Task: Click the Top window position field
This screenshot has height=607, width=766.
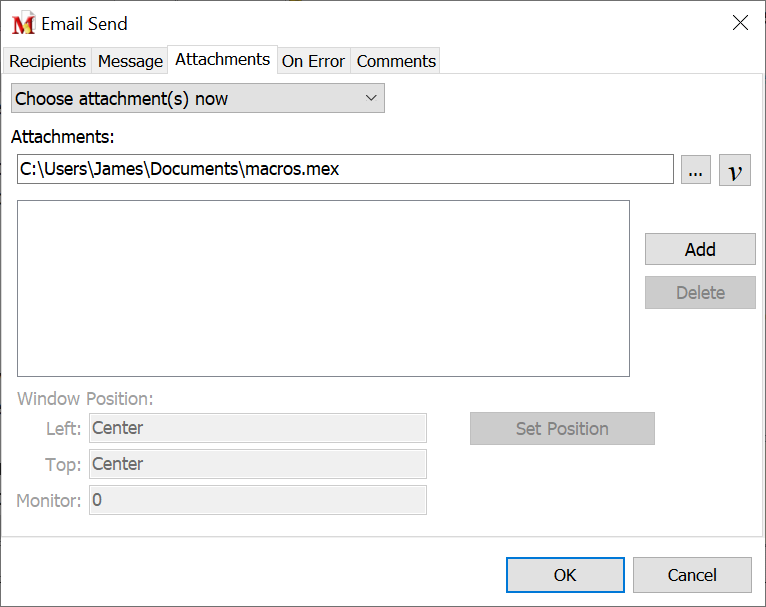Action: click(258, 464)
